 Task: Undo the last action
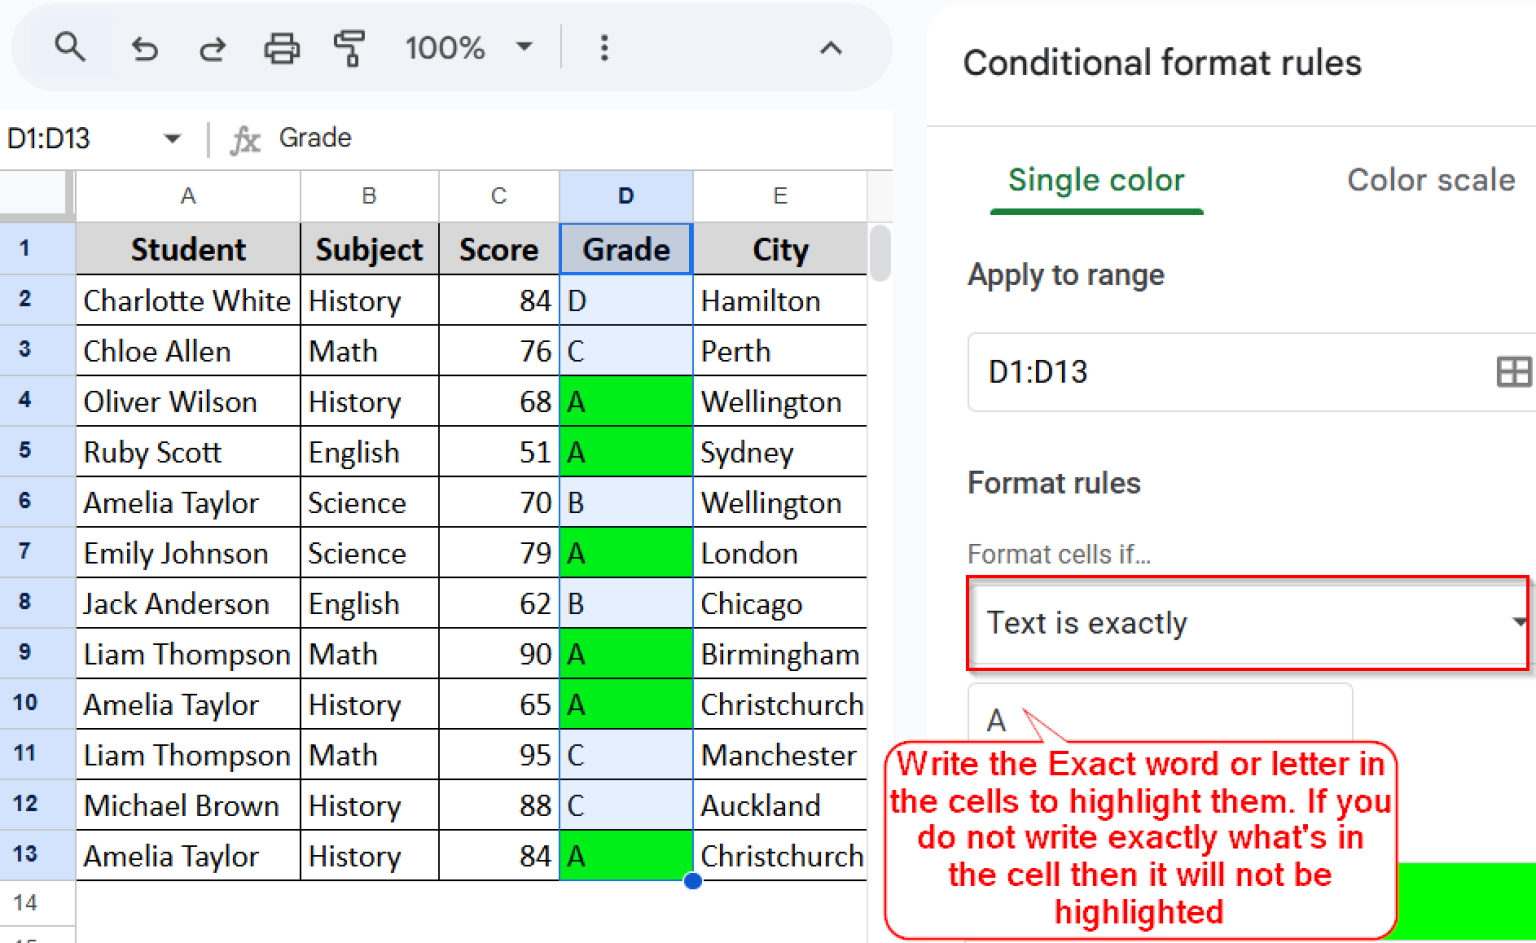(144, 47)
